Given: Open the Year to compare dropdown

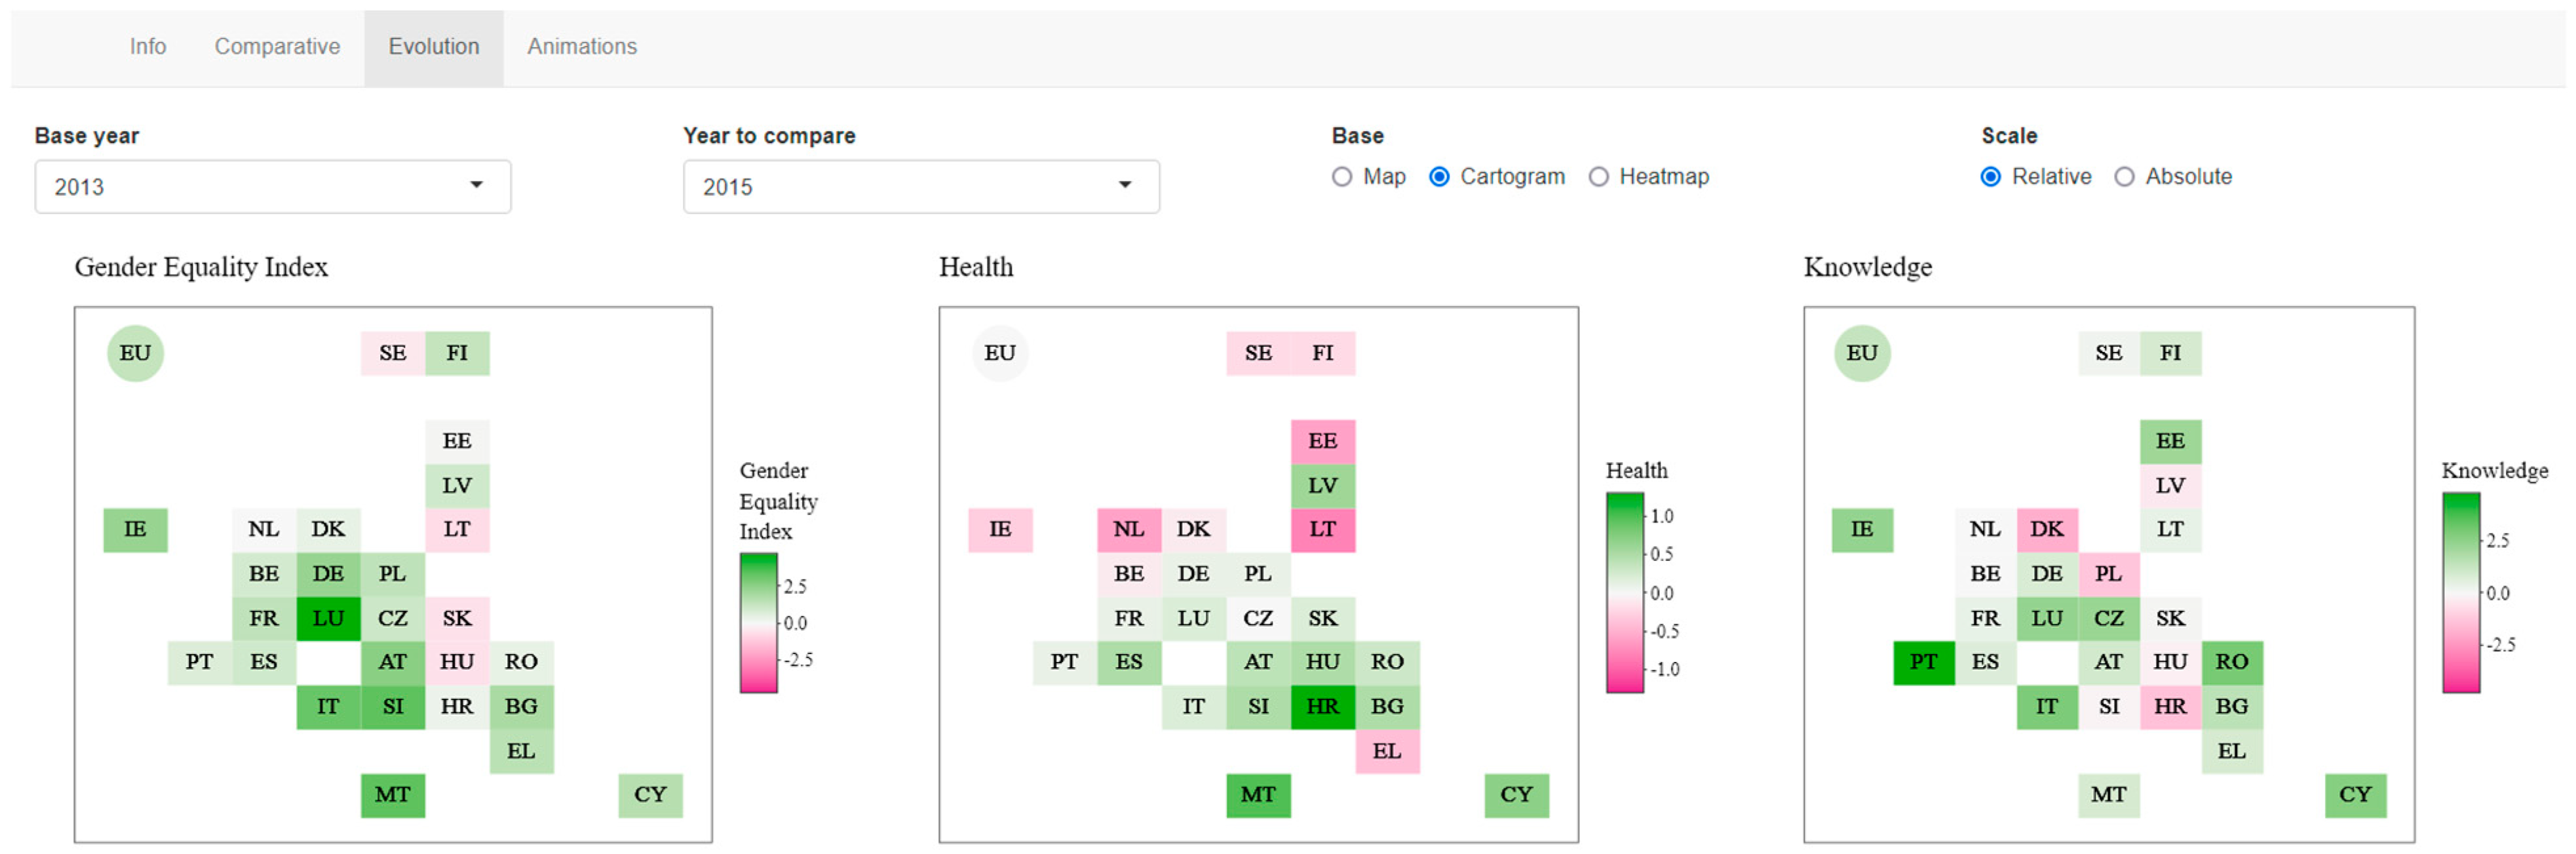Looking at the screenshot, I should coord(920,187).
